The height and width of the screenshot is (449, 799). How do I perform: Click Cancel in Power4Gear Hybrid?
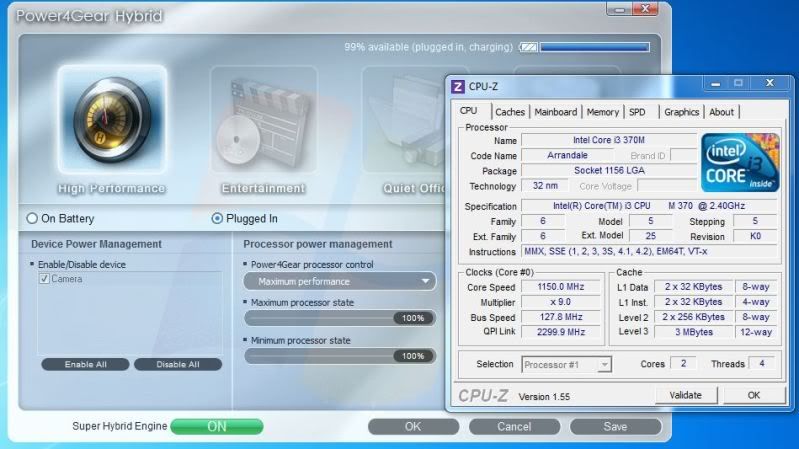(x=514, y=427)
